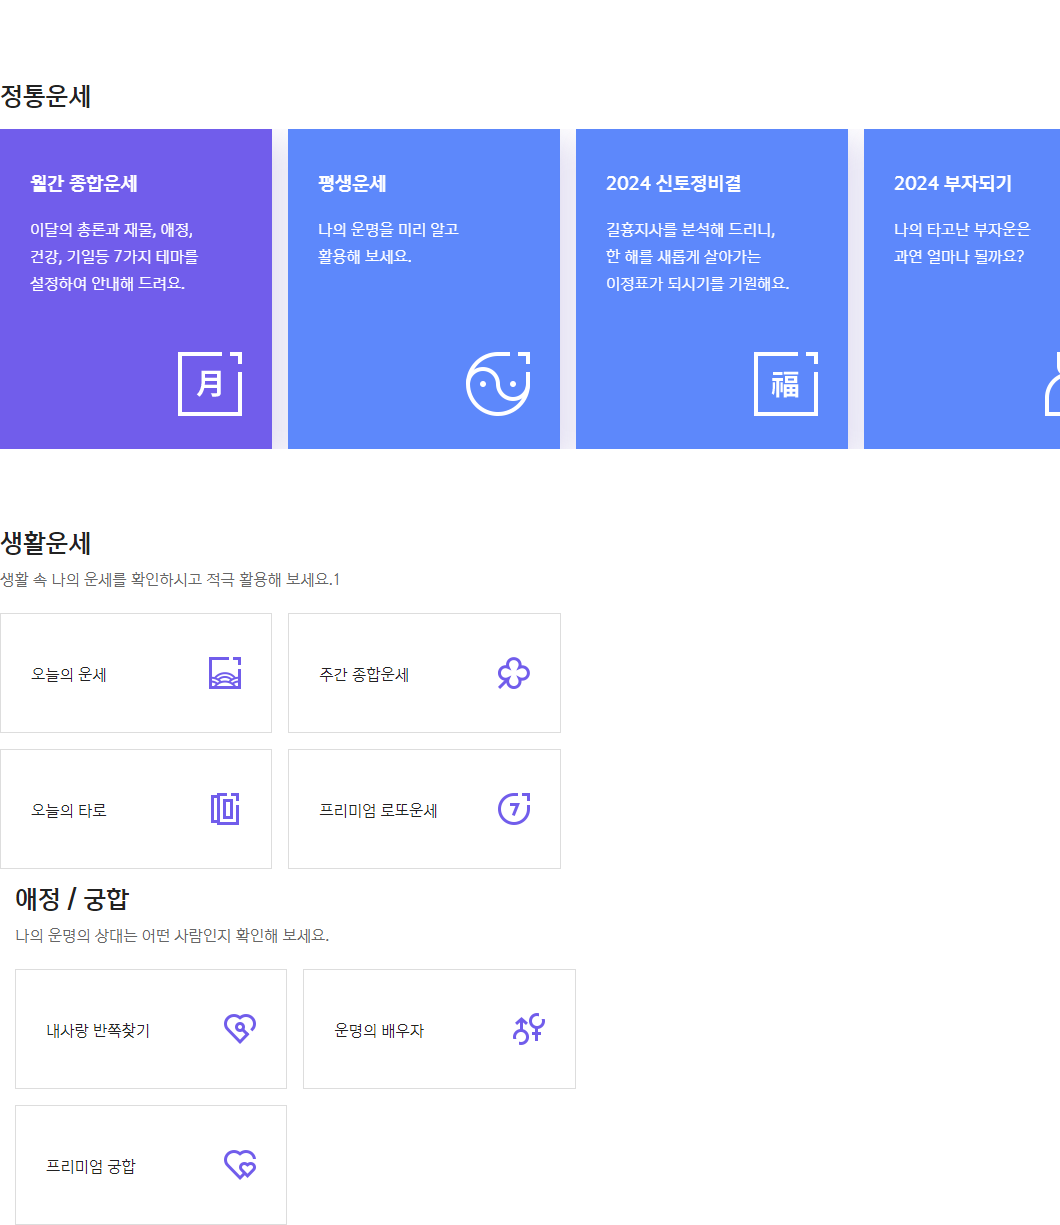
Task: Select the 운명의 배우자 label
Action: coord(379,1031)
